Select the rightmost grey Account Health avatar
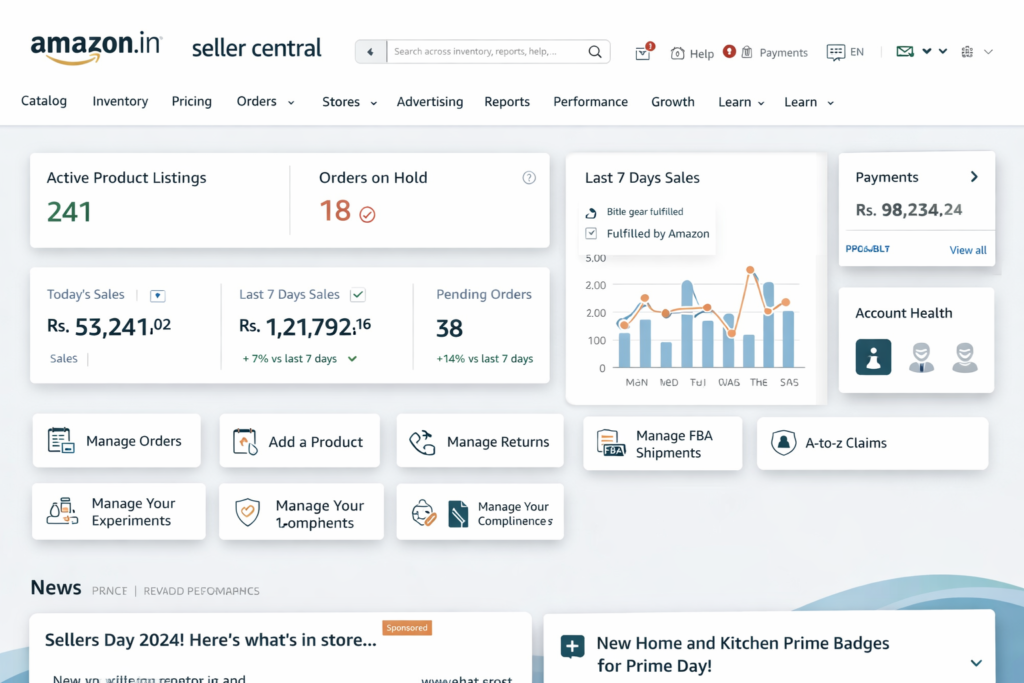 pyautogui.click(x=965, y=358)
